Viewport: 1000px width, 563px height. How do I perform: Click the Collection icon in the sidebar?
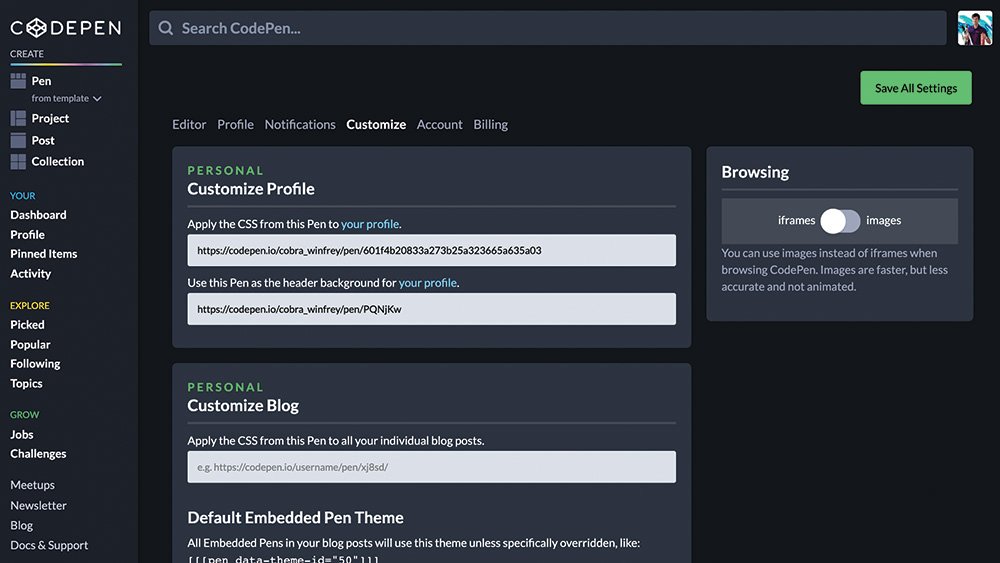(x=18, y=161)
